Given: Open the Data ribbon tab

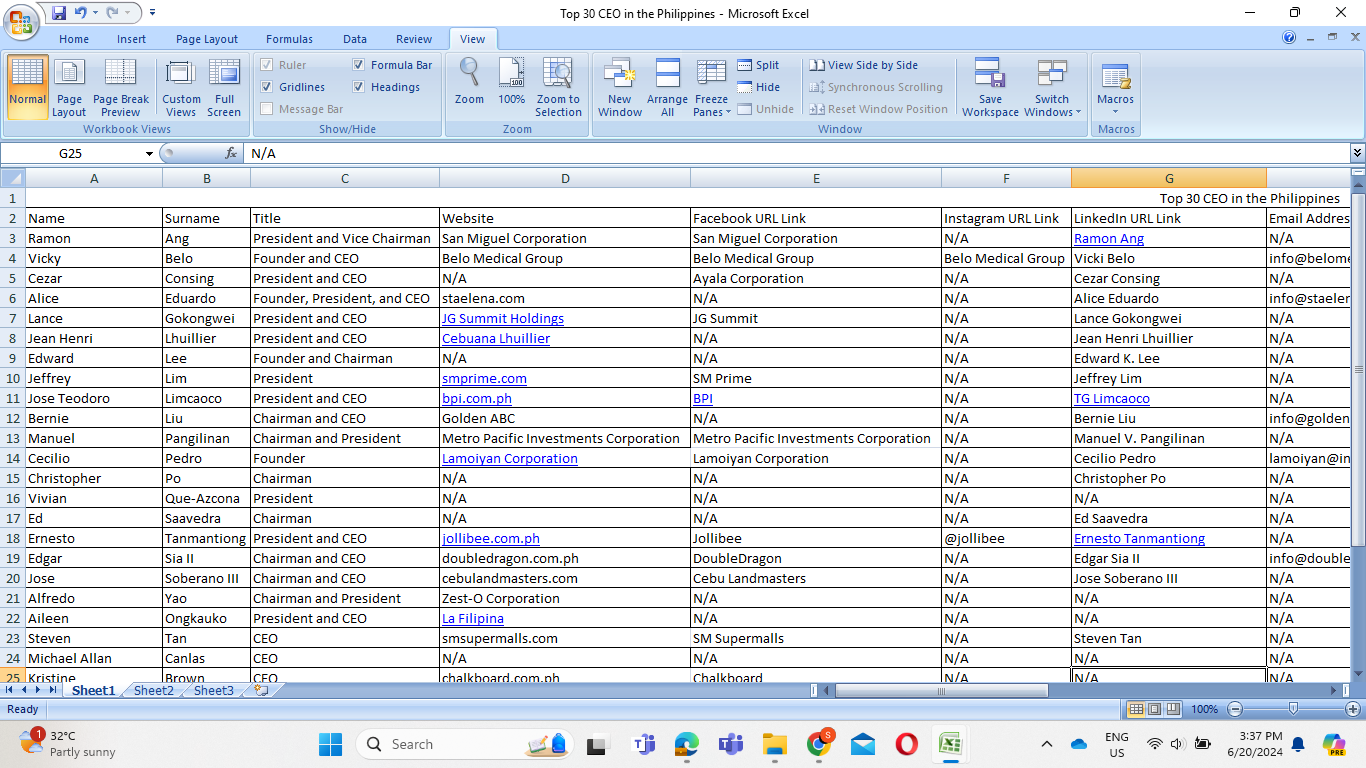Looking at the screenshot, I should 355,39.
